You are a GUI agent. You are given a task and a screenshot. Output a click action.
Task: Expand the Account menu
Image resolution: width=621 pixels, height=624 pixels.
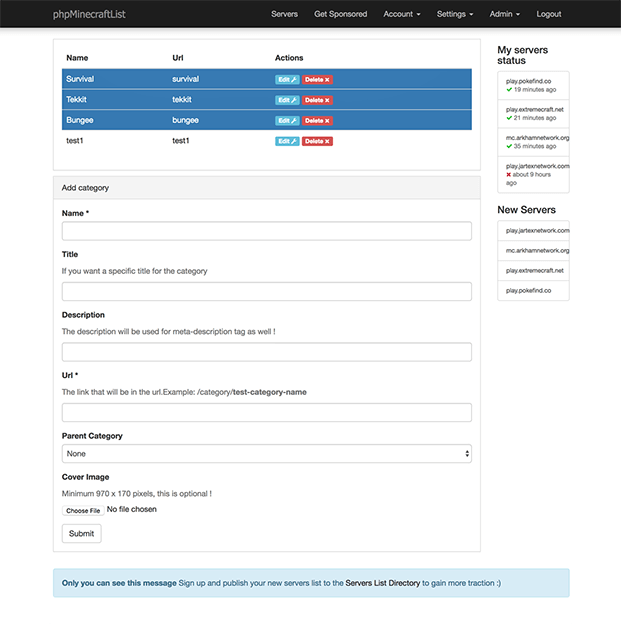401,14
